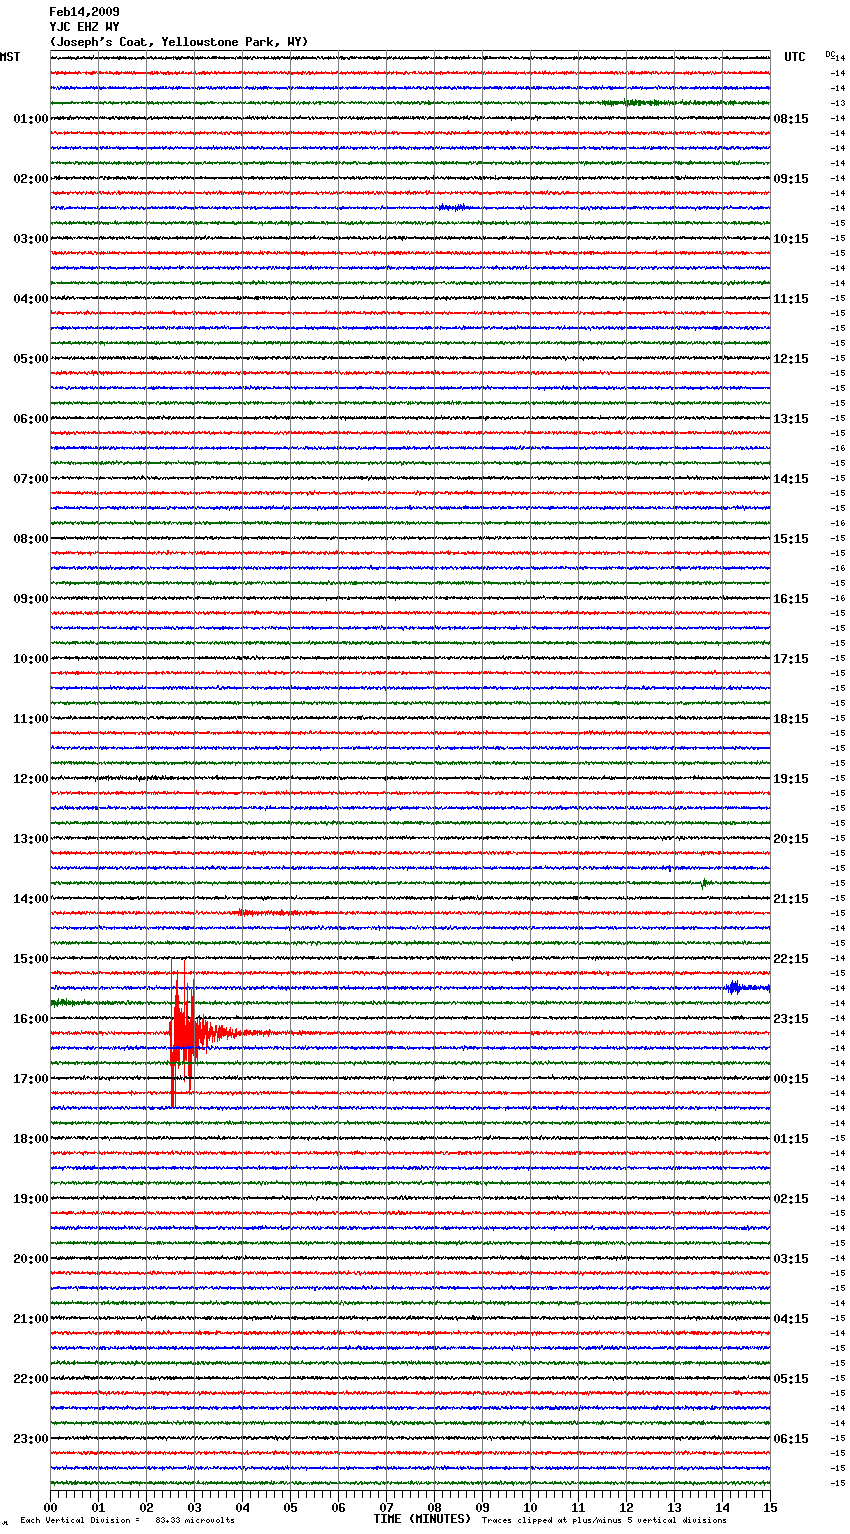Select the 02:00 MST time label

click(30, 179)
